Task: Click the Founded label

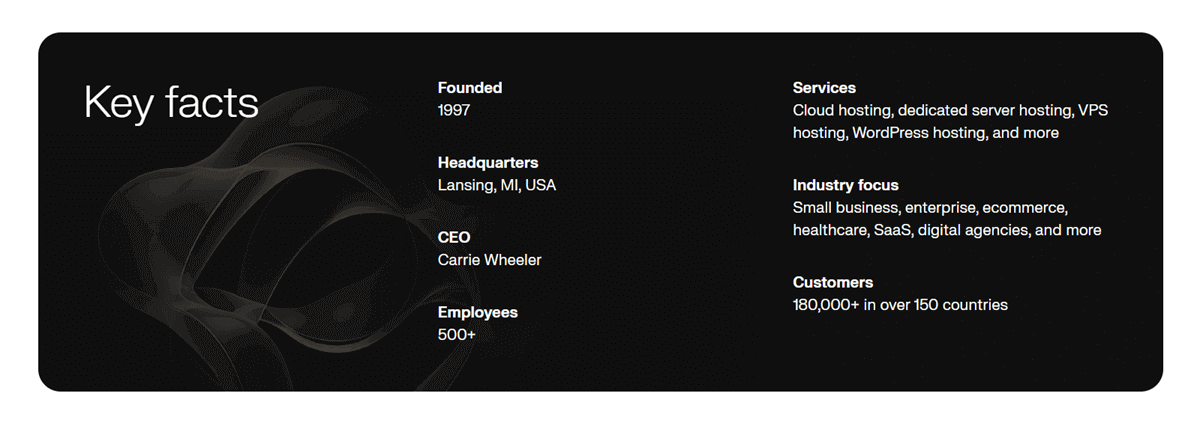Action: [470, 88]
